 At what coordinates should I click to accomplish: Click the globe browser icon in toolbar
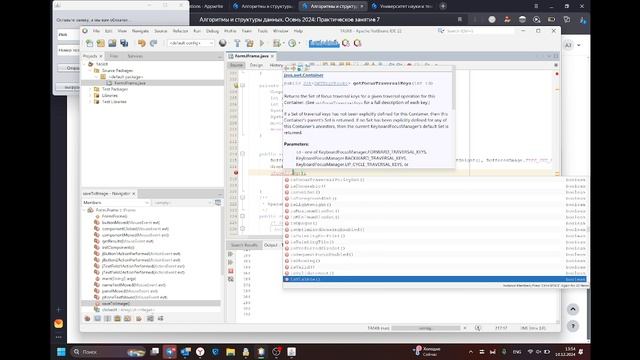[222, 43]
